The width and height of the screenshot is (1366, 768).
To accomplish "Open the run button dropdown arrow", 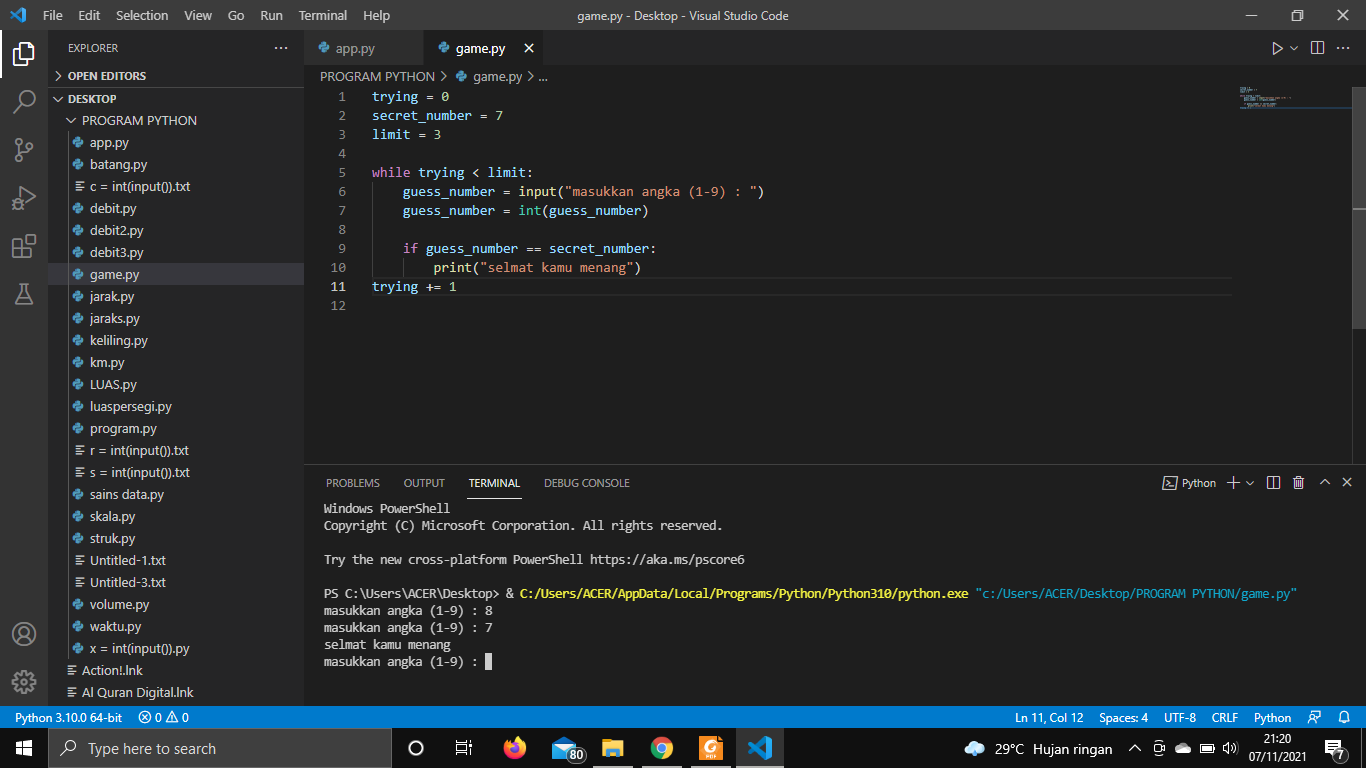I will click(x=1294, y=48).
